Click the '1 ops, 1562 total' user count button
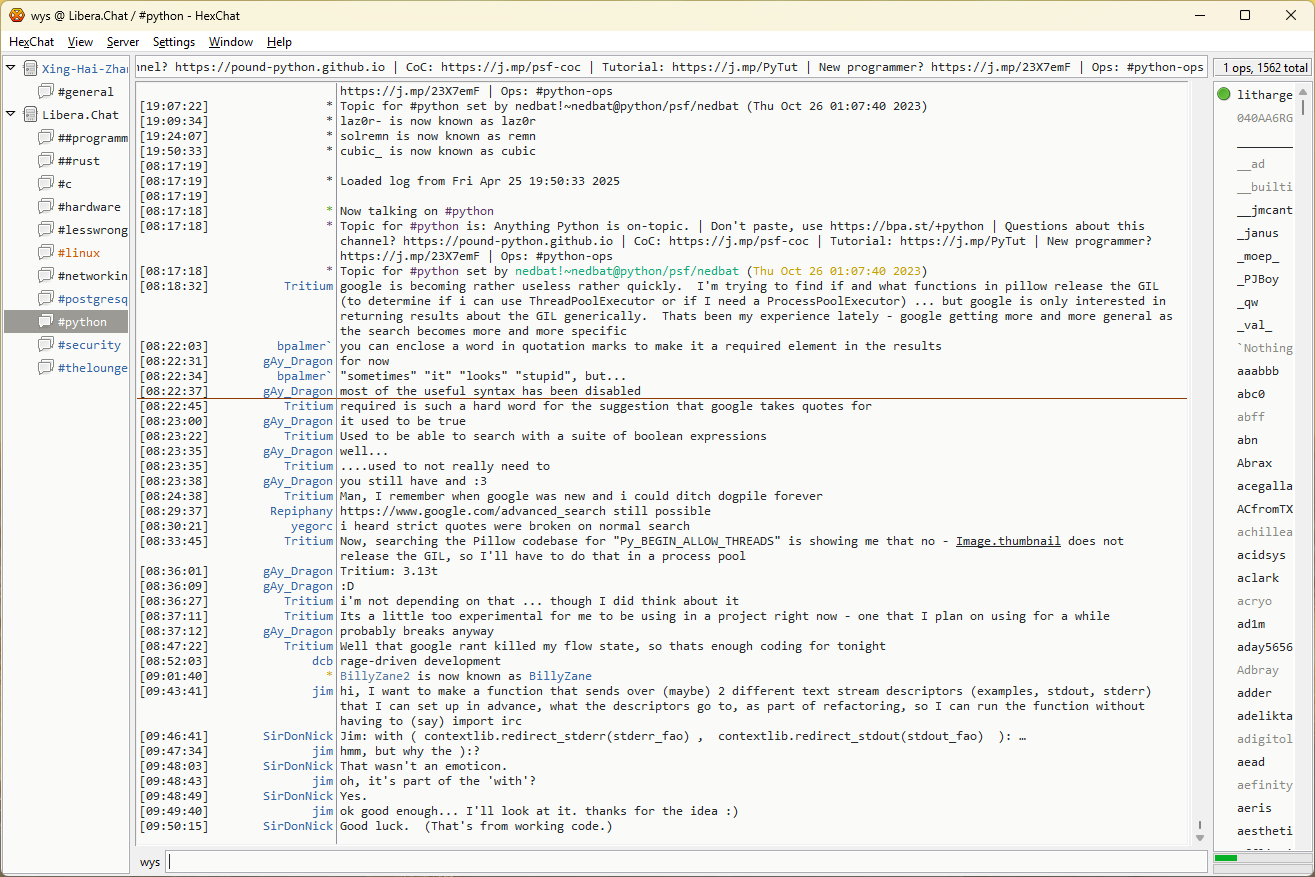Image resolution: width=1315 pixels, height=877 pixels. pyautogui.click(x=1264, y=68)
